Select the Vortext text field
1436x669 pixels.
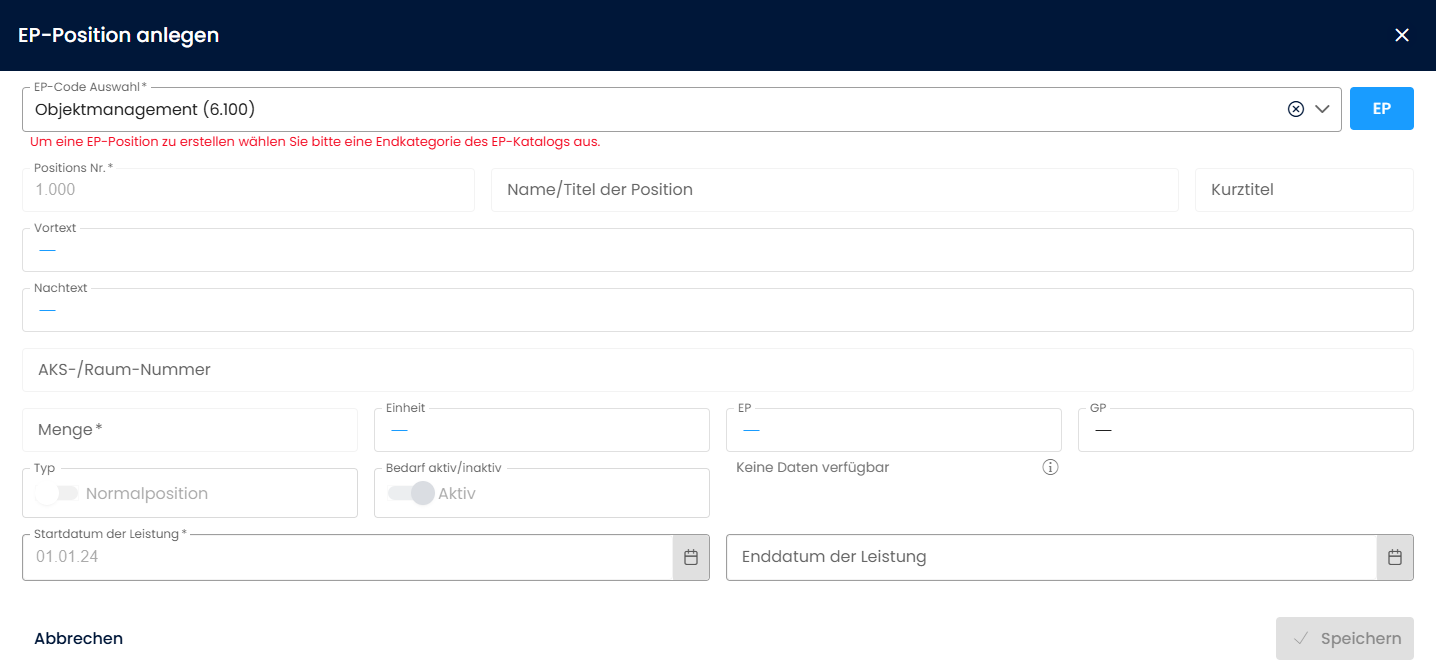click(x=717, y=250)
